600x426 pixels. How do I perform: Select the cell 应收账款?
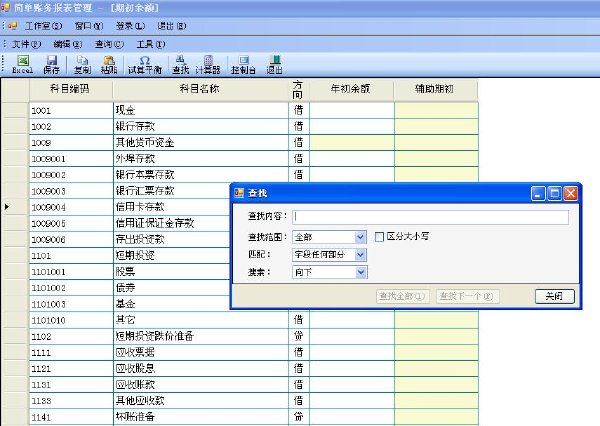(201, 384)
